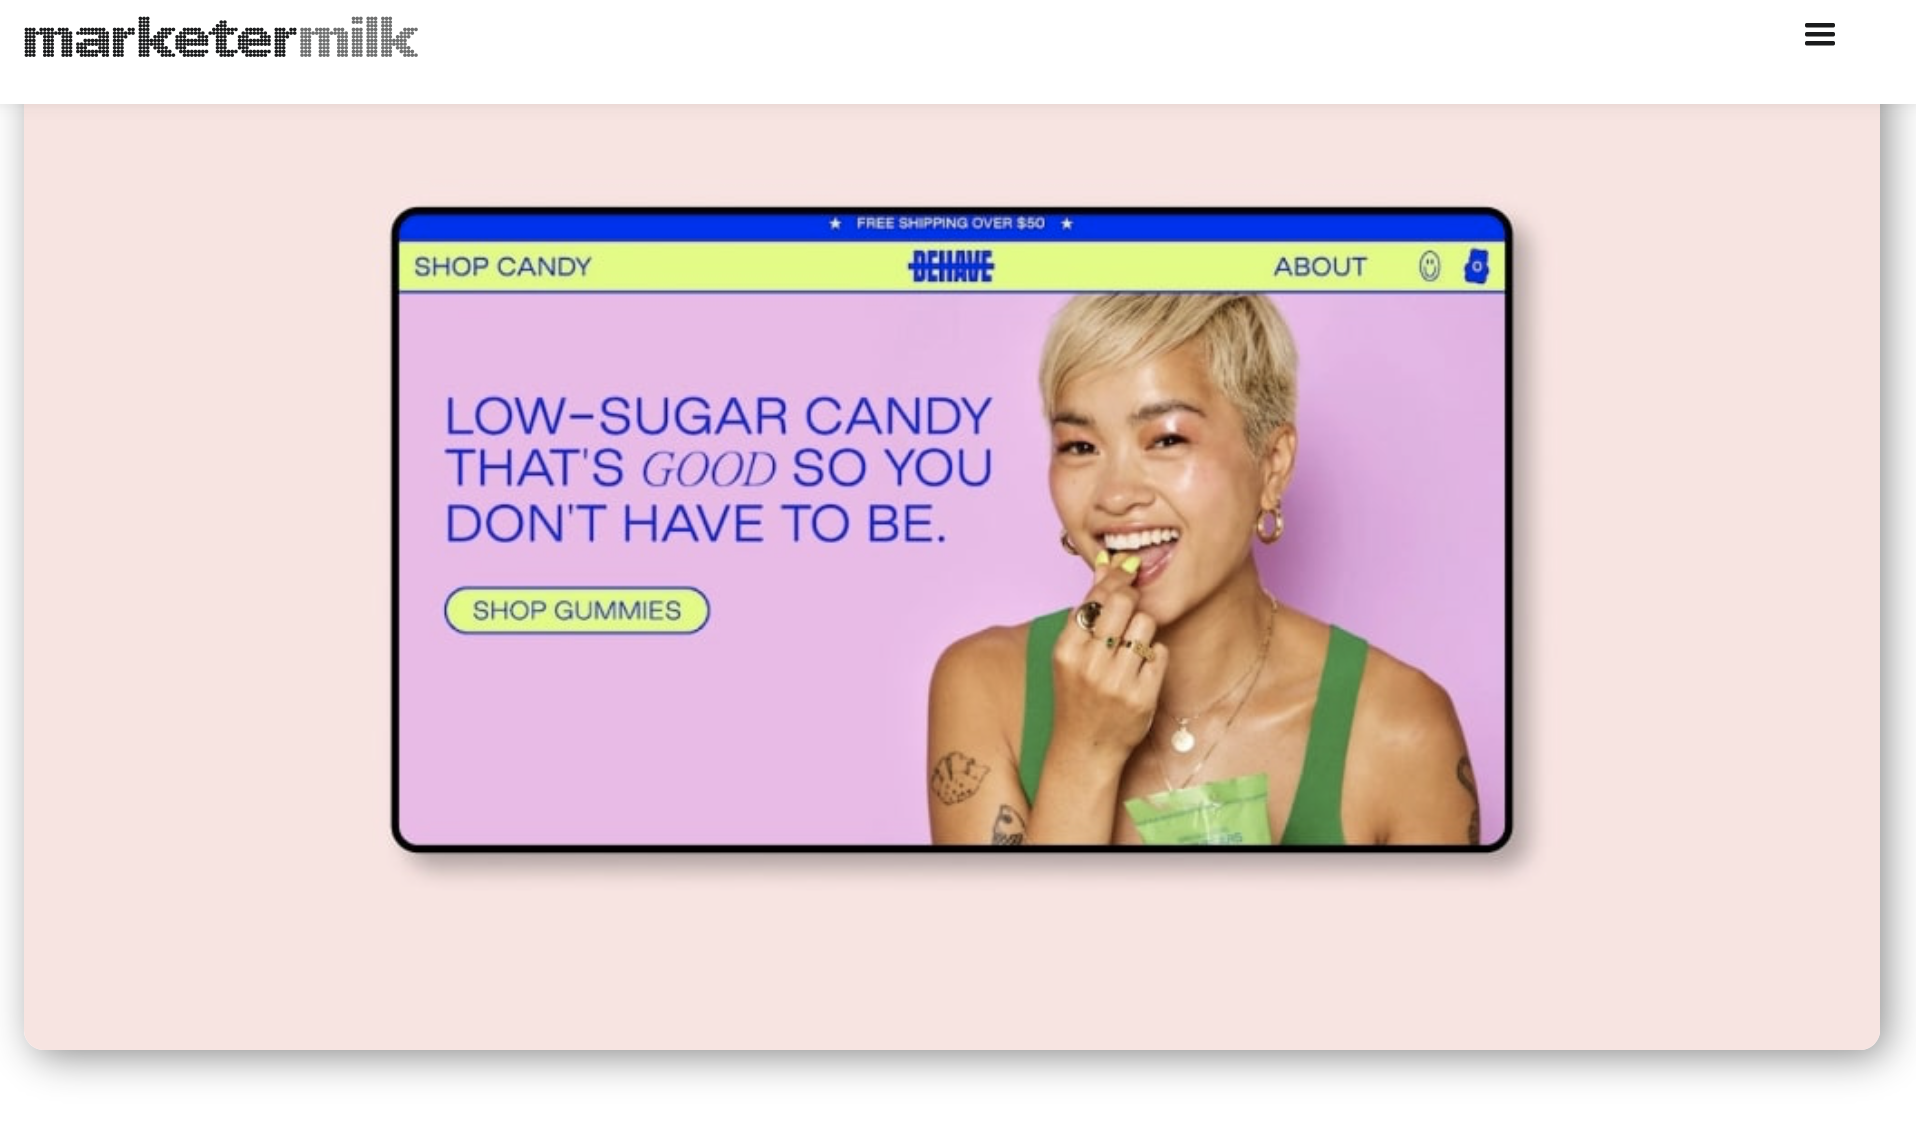This screenshot has width=1916, height=1122.
Task: Open the blue shopping bag cart icon
Action: coord(1476,266)
